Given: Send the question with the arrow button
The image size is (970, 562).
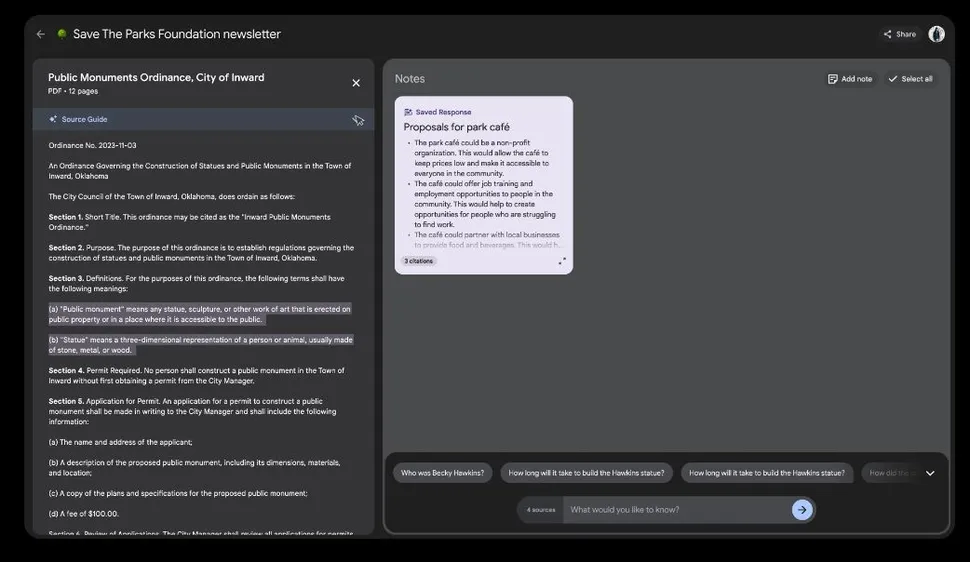Looking at the screenshot, I should click(x=802, y=510).
